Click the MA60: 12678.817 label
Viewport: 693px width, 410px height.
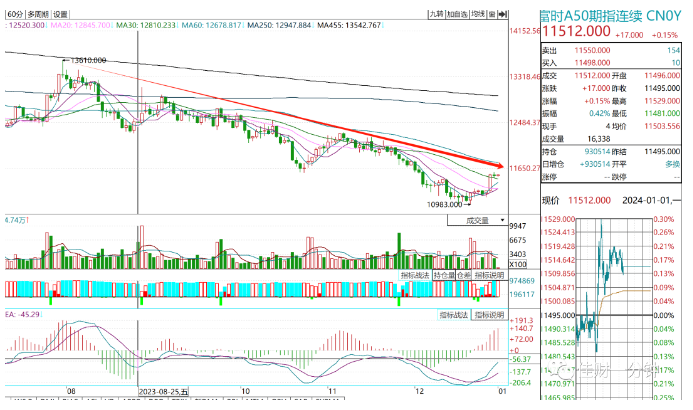coord(212,25)
